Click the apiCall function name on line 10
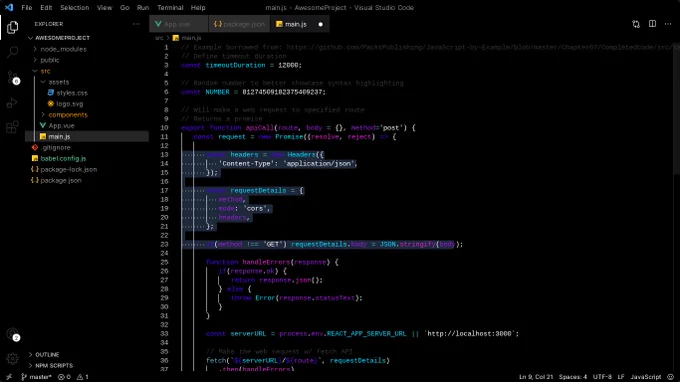The image size is (680, 382). (x=260, y=127)
